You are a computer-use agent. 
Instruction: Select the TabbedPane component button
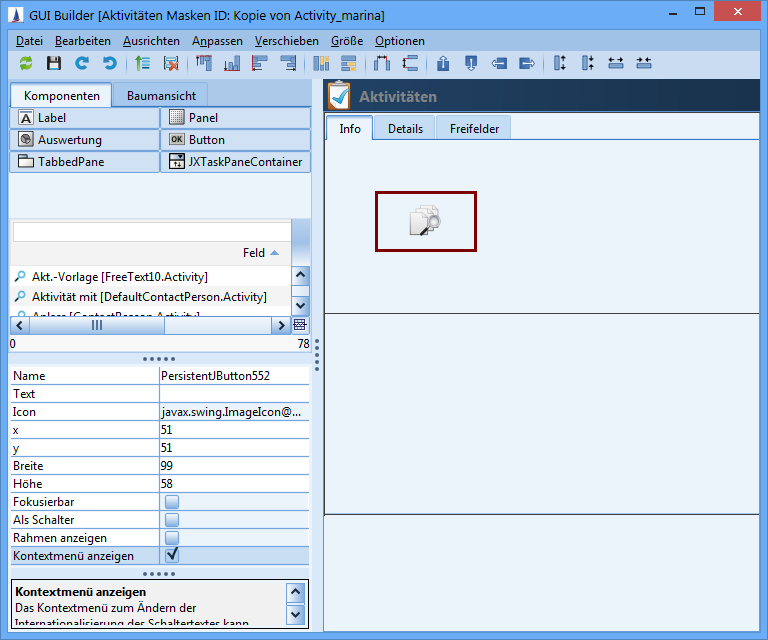coord(83,161)
